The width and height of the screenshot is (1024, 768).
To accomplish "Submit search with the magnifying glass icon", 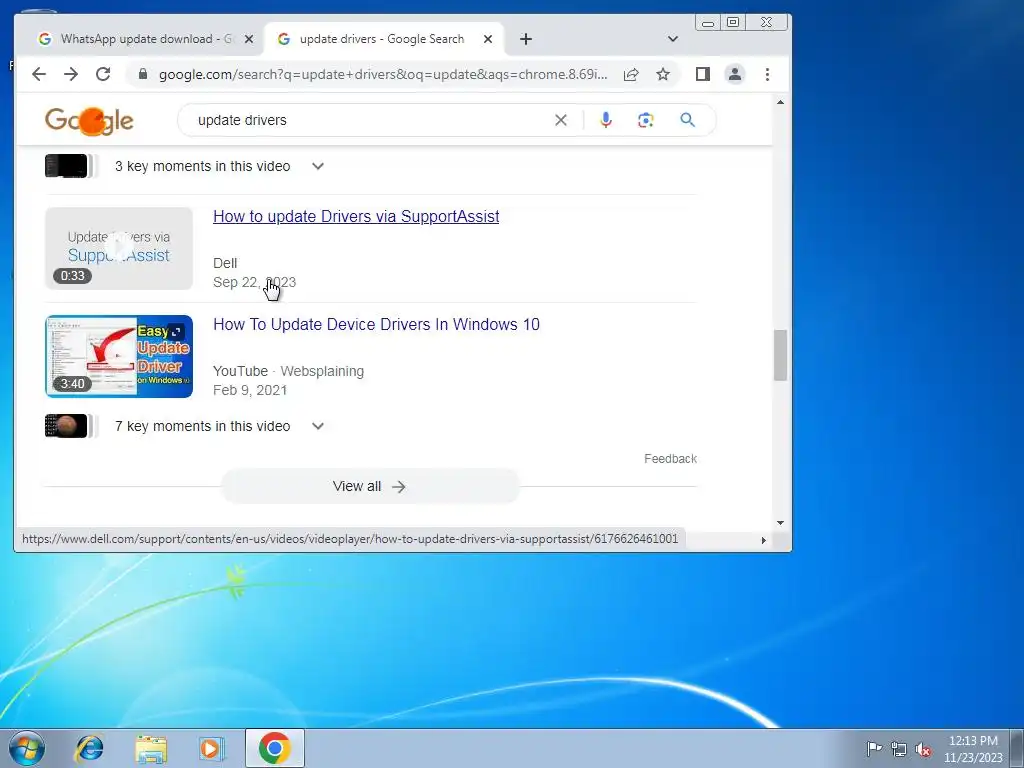I will click(x=687, y=120).
